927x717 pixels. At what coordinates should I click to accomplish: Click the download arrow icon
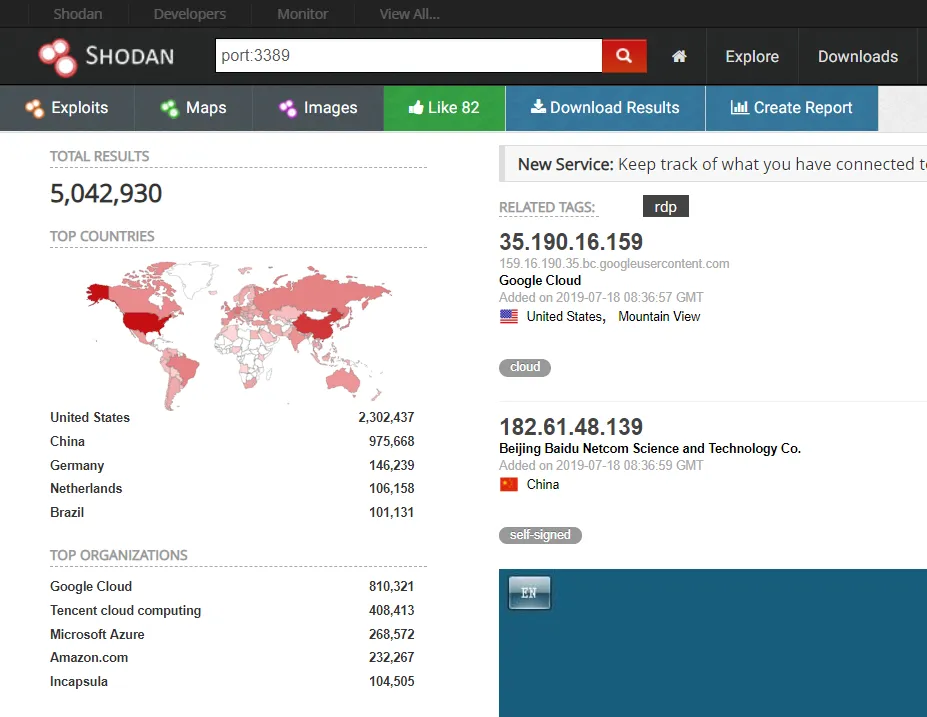[538, 106]
